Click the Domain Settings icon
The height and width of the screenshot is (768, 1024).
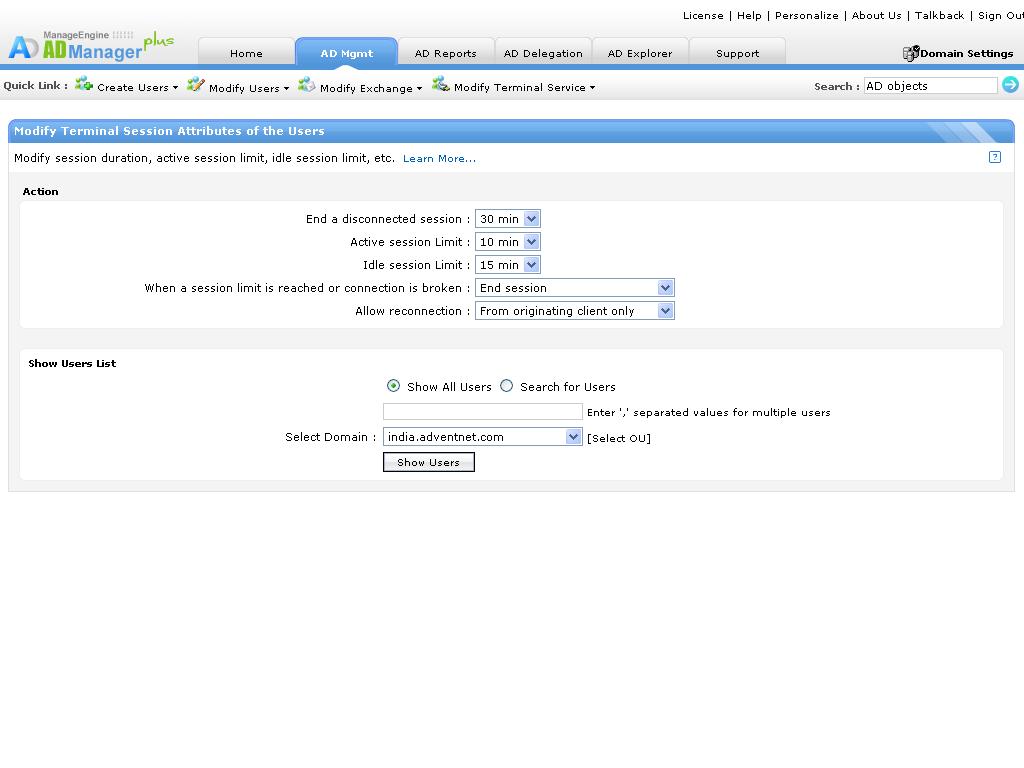pos(910,53)
